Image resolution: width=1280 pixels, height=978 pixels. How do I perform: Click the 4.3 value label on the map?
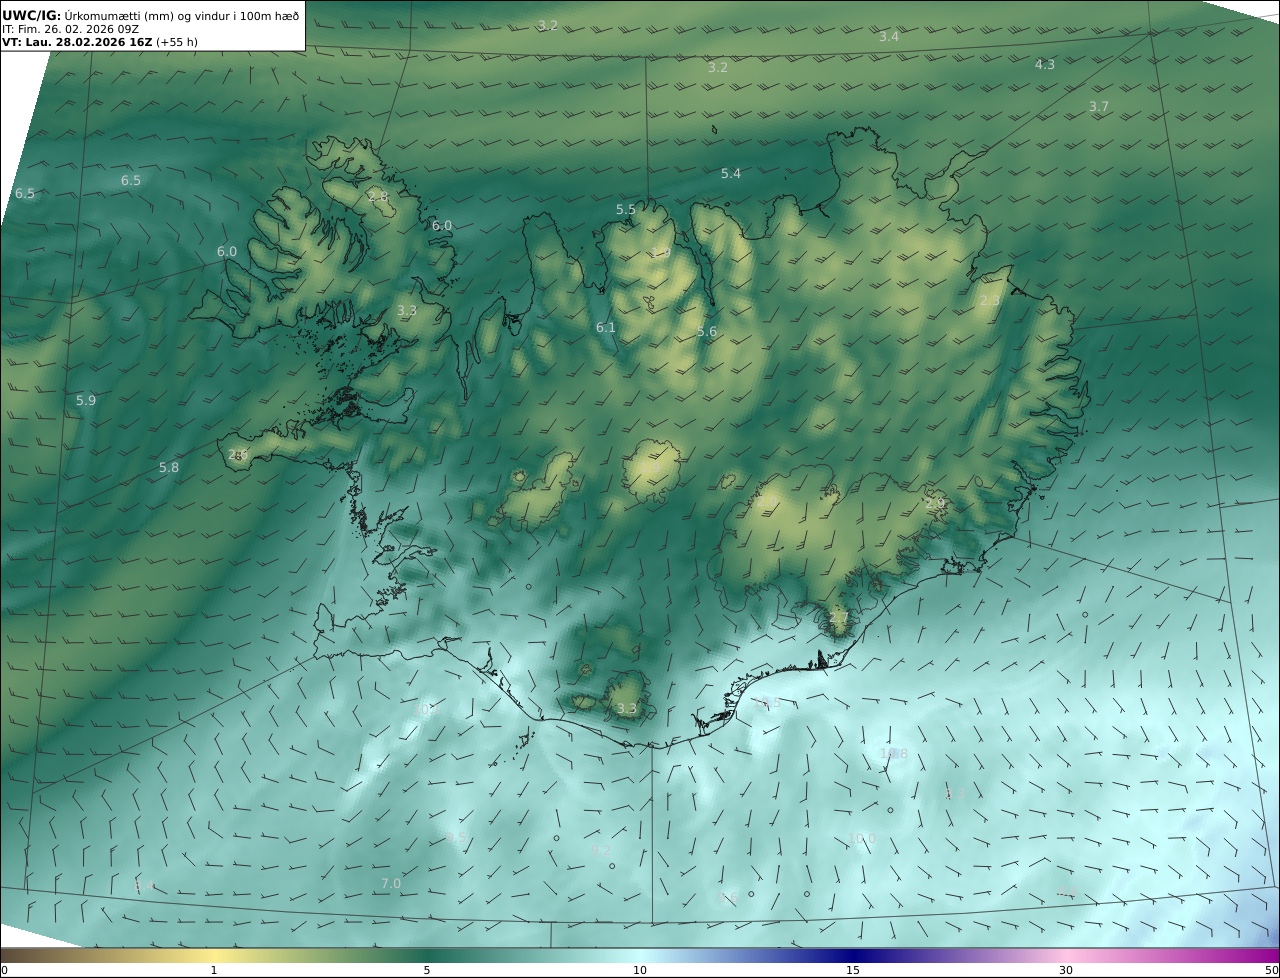[x=1044, y=64]
